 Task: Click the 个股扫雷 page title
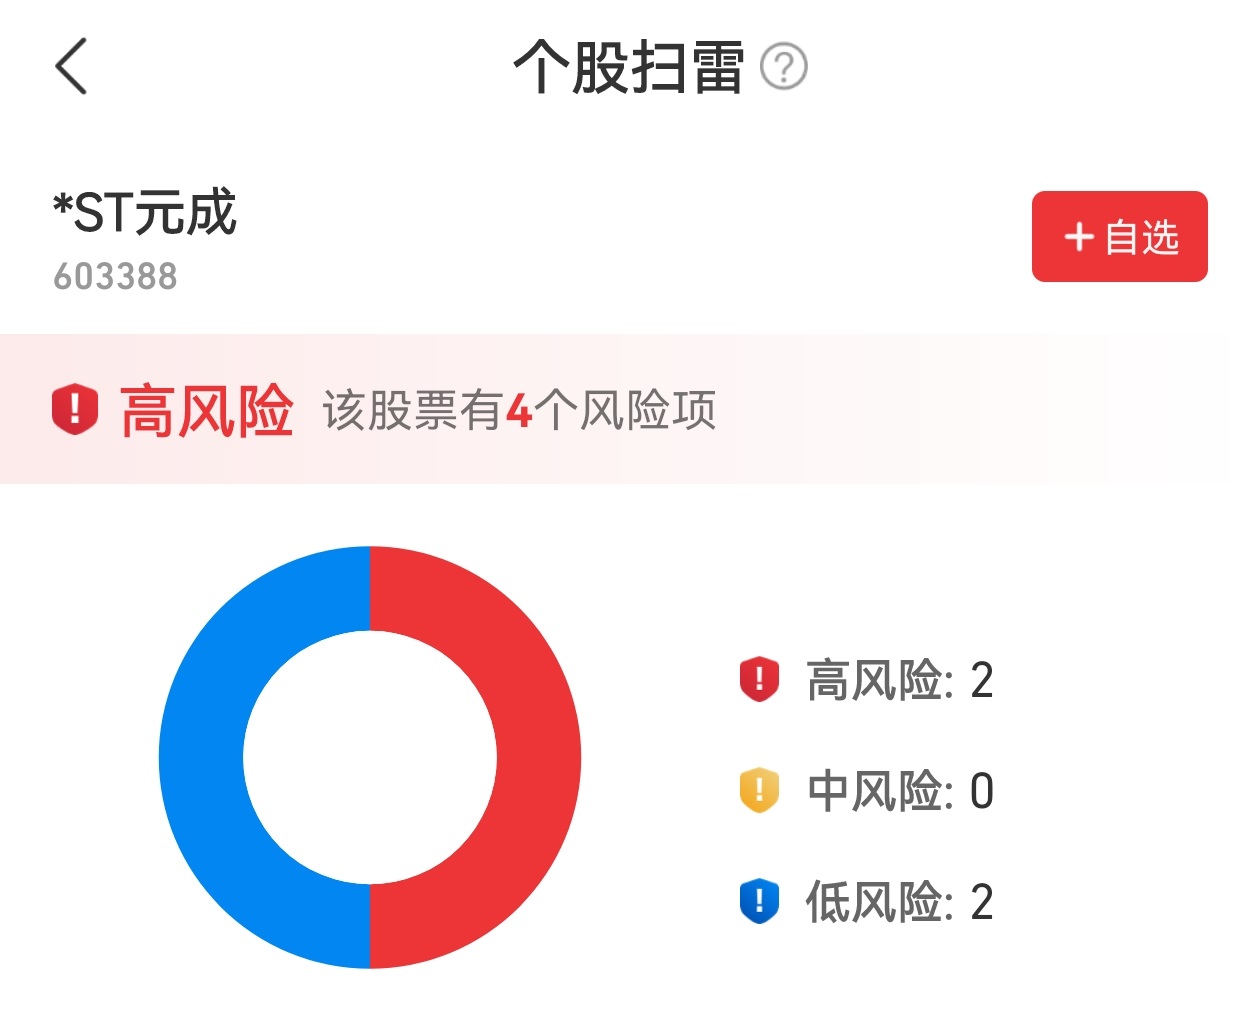(x=628, y=67)
